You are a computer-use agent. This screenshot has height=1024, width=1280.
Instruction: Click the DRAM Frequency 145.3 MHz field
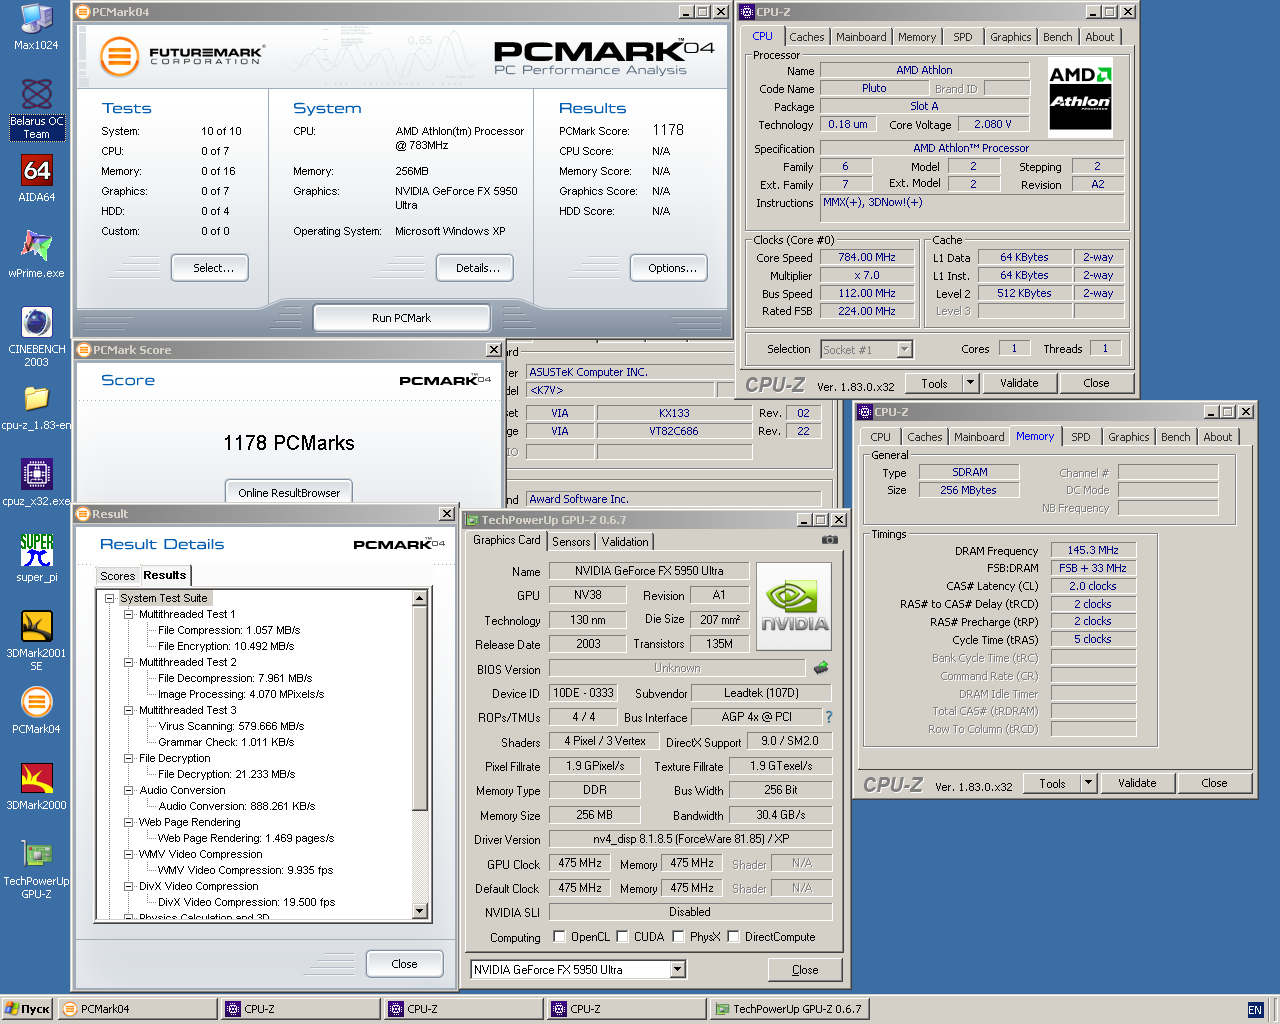coord(1093,550)
